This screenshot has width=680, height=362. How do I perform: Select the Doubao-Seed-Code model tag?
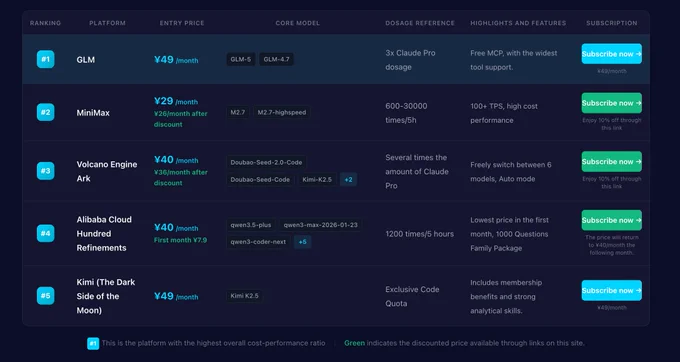(x=260, y=179)
